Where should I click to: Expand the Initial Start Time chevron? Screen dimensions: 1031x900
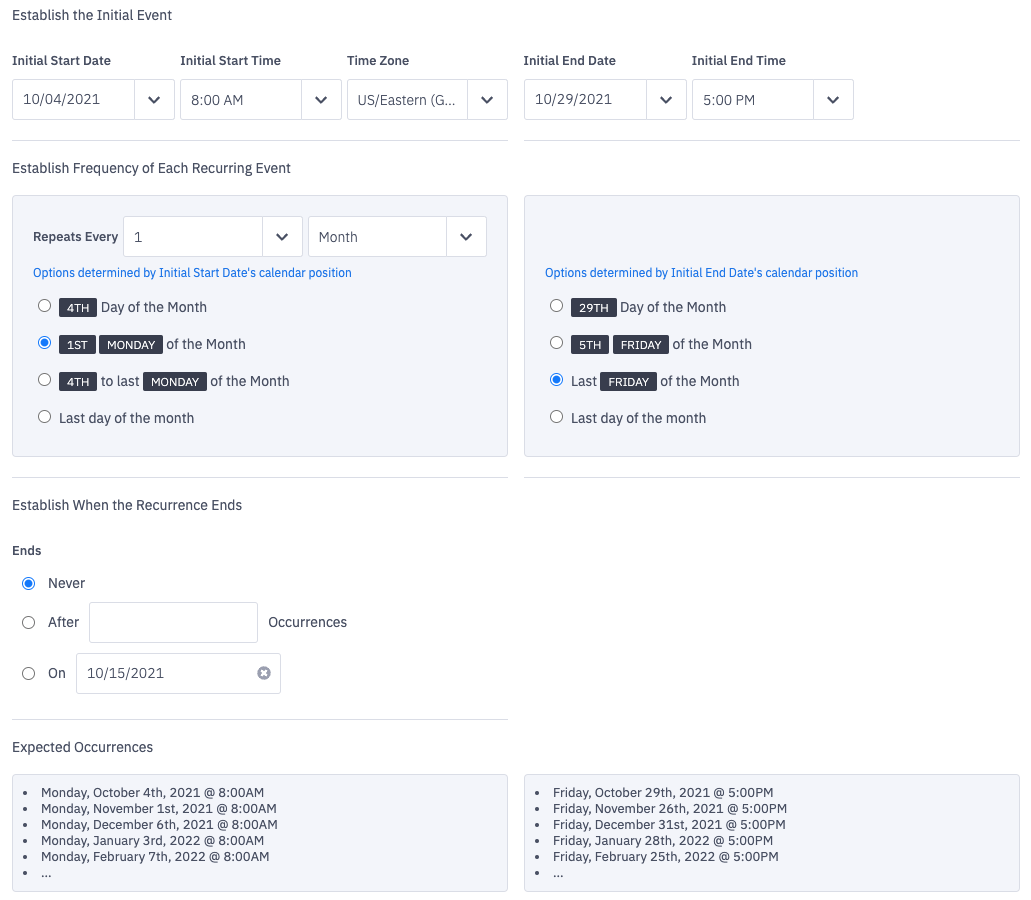tap(321, 100)
